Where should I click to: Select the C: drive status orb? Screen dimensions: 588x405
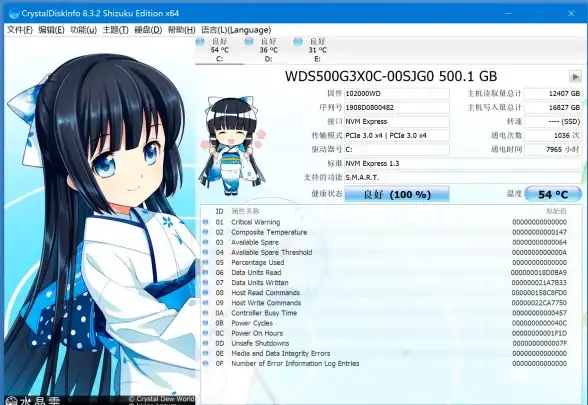(x=200, y=41)
